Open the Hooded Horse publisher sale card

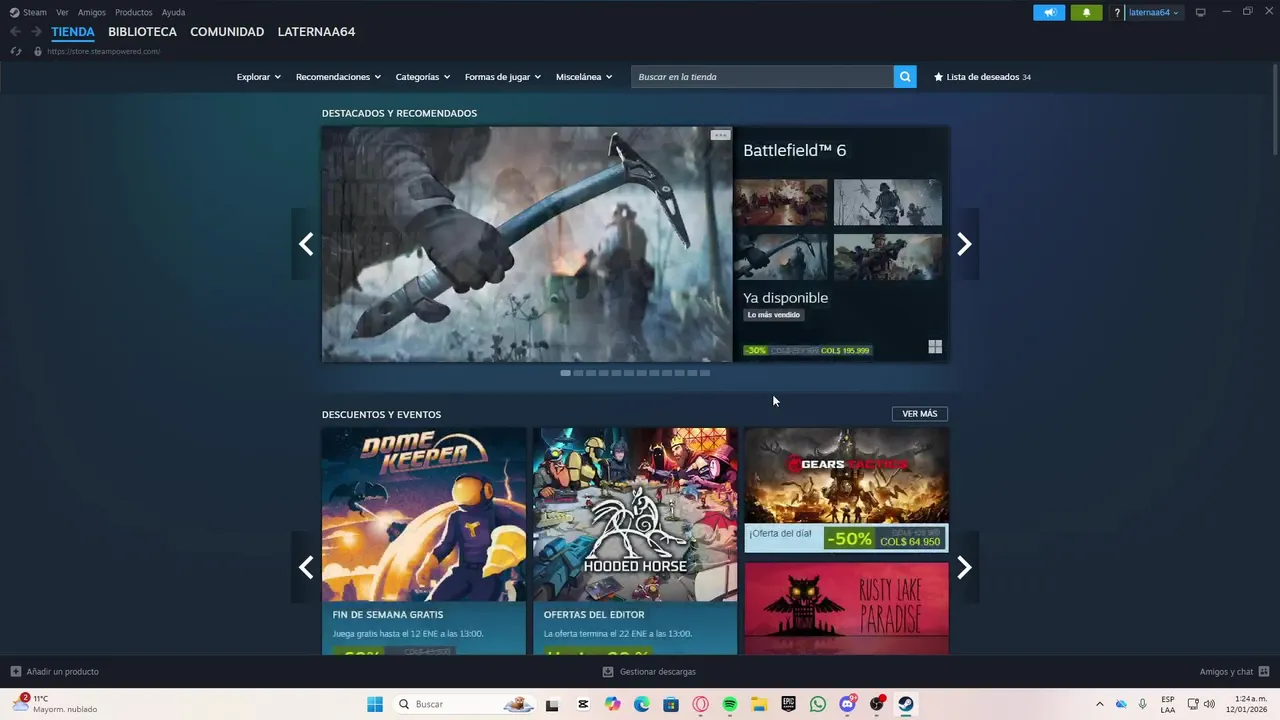(635, 541)
